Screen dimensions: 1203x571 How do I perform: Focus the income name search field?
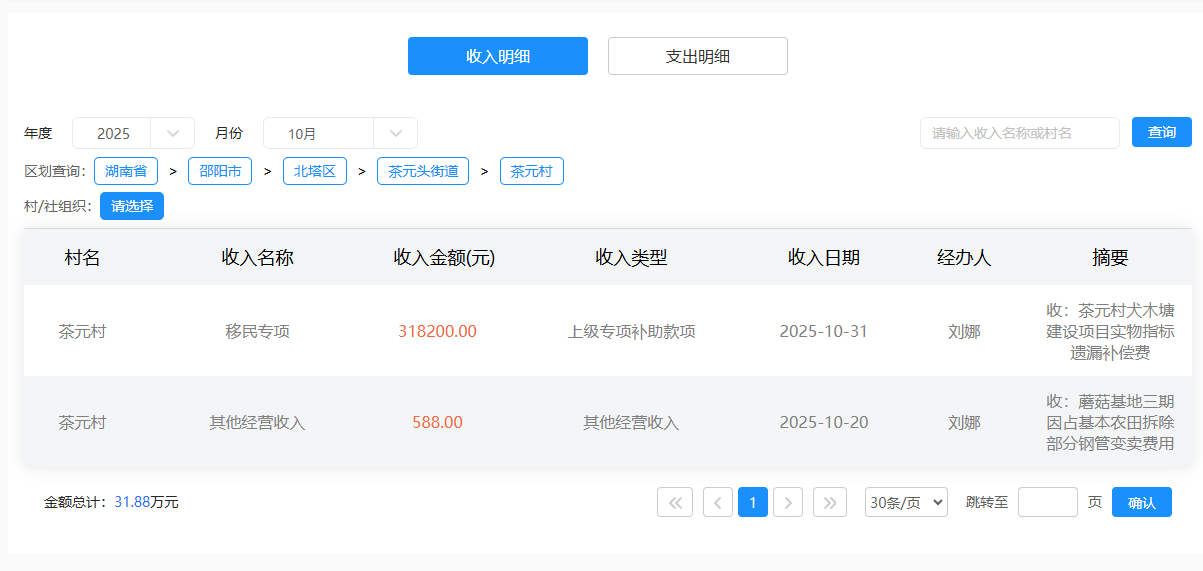click(1019, 133)
